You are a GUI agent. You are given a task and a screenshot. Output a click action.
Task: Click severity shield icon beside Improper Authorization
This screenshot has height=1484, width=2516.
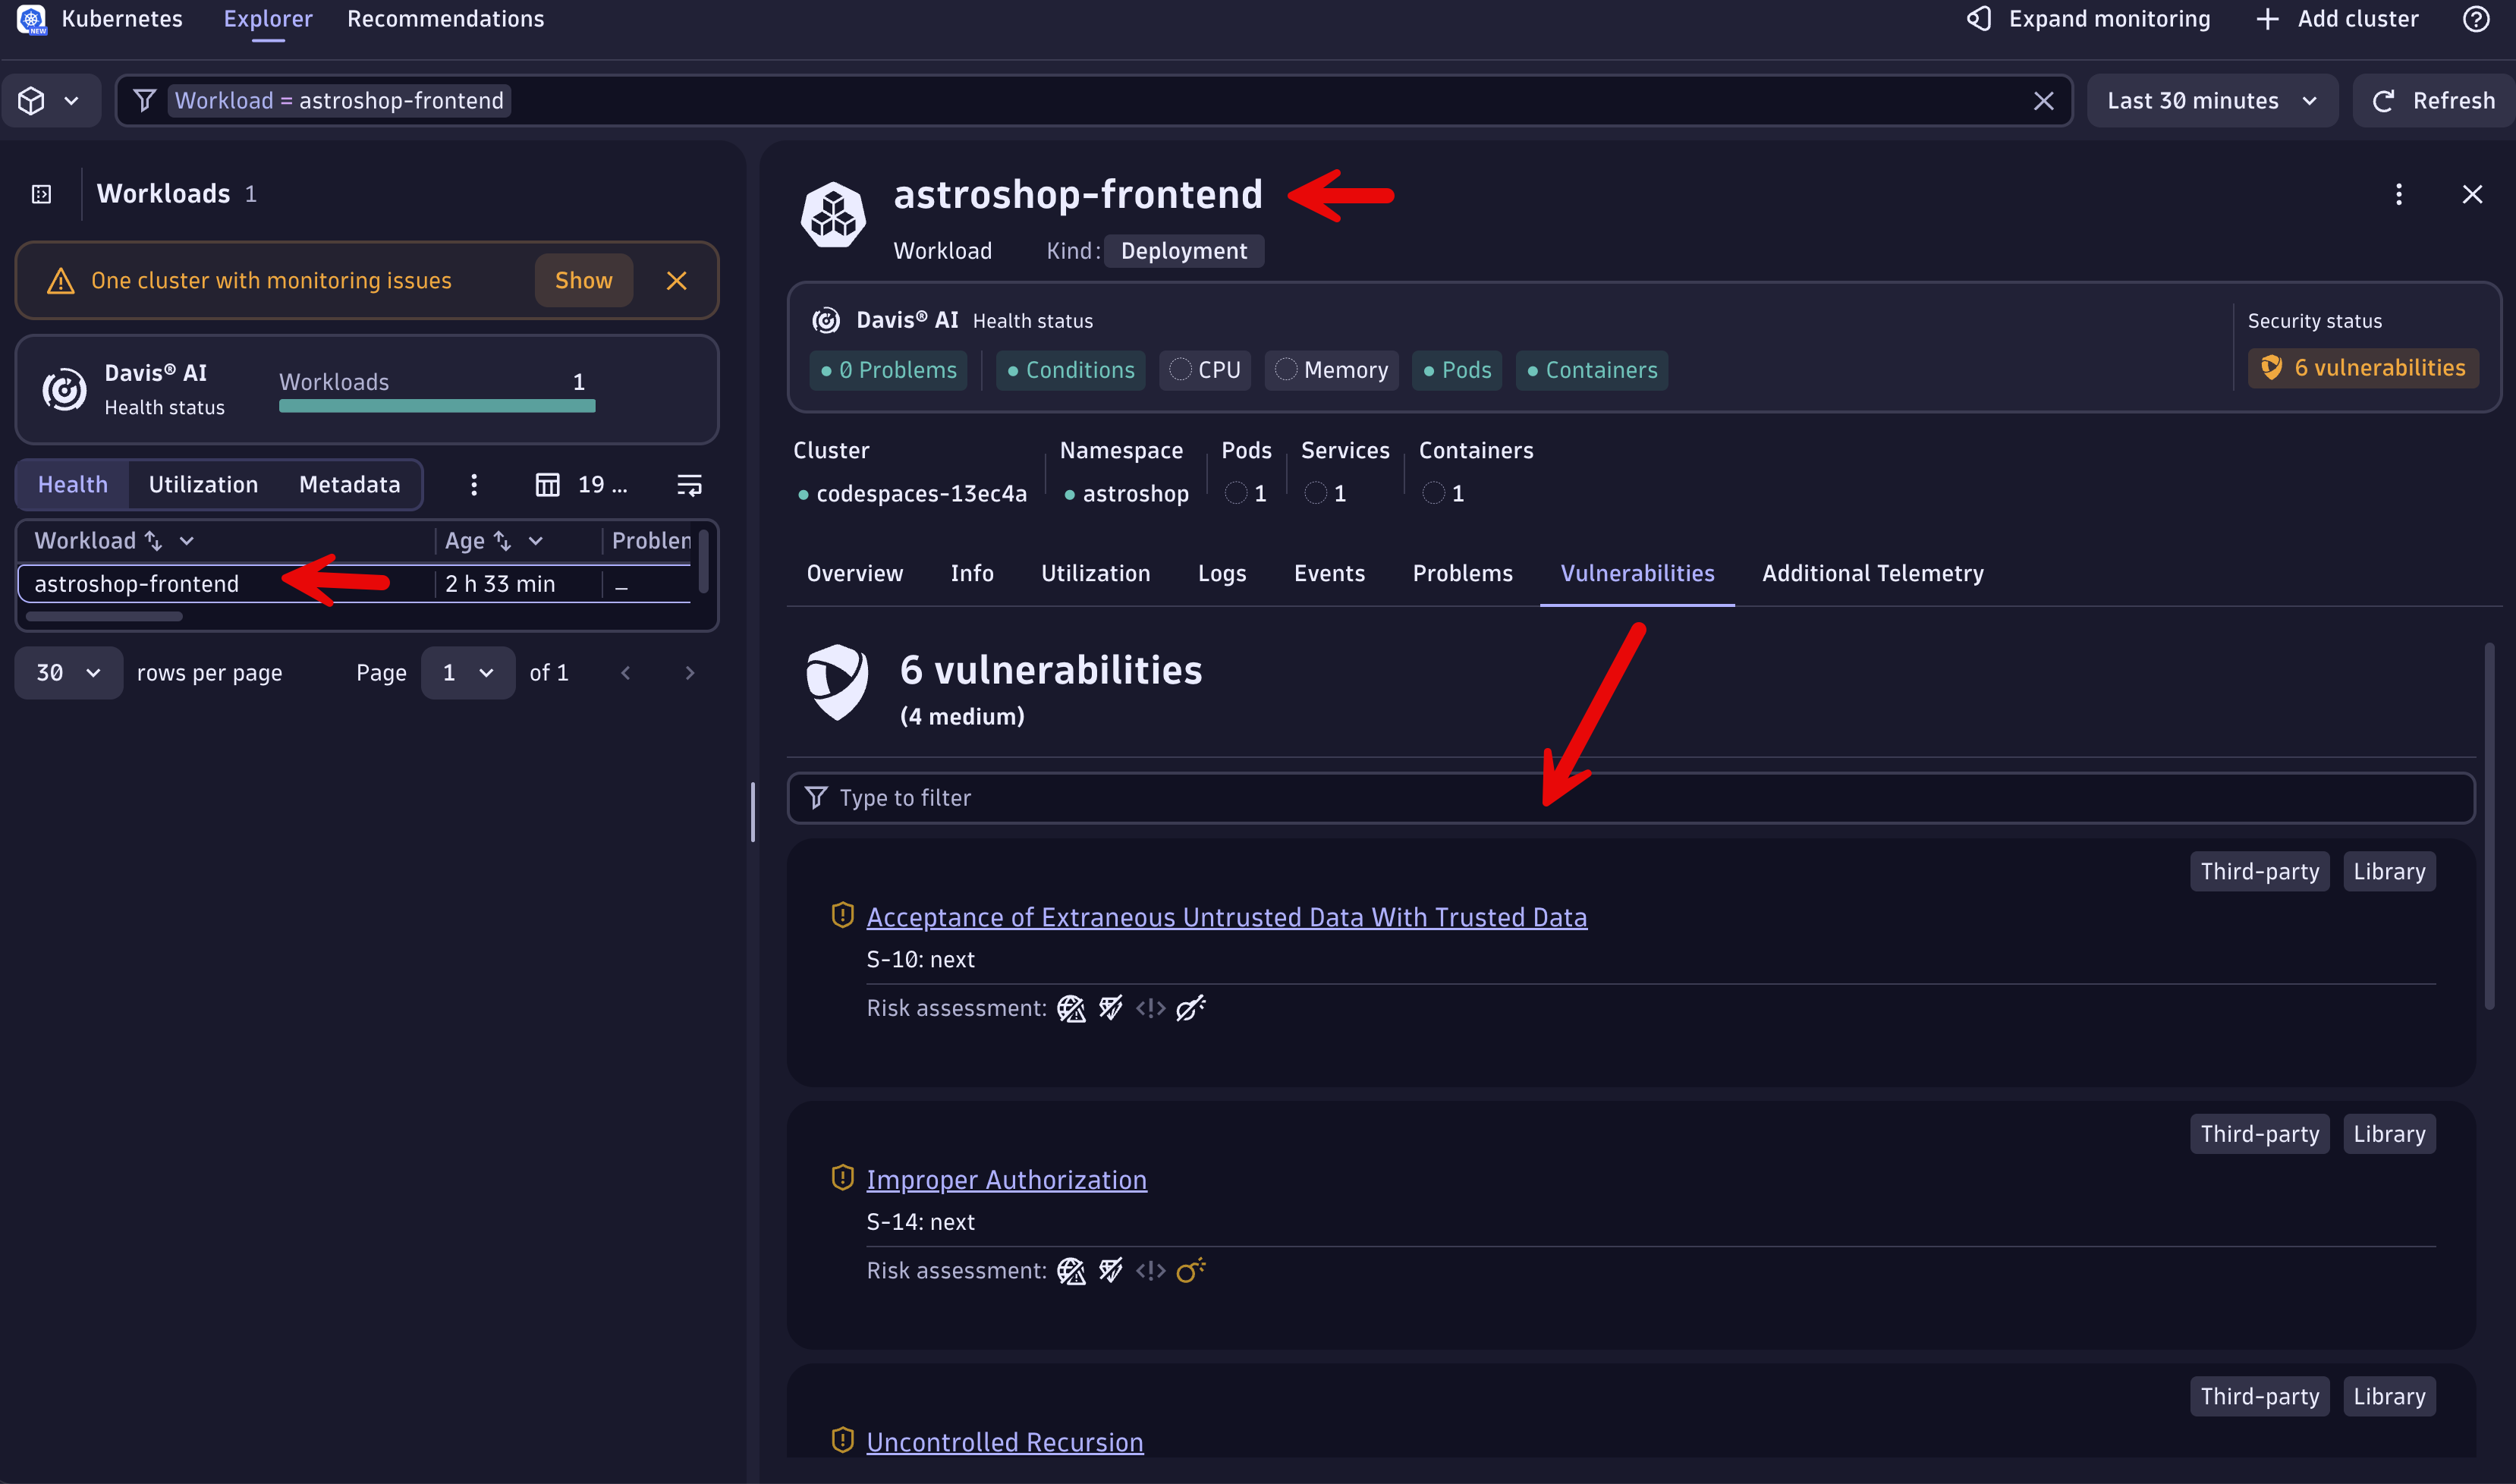tap(842, 1178)
